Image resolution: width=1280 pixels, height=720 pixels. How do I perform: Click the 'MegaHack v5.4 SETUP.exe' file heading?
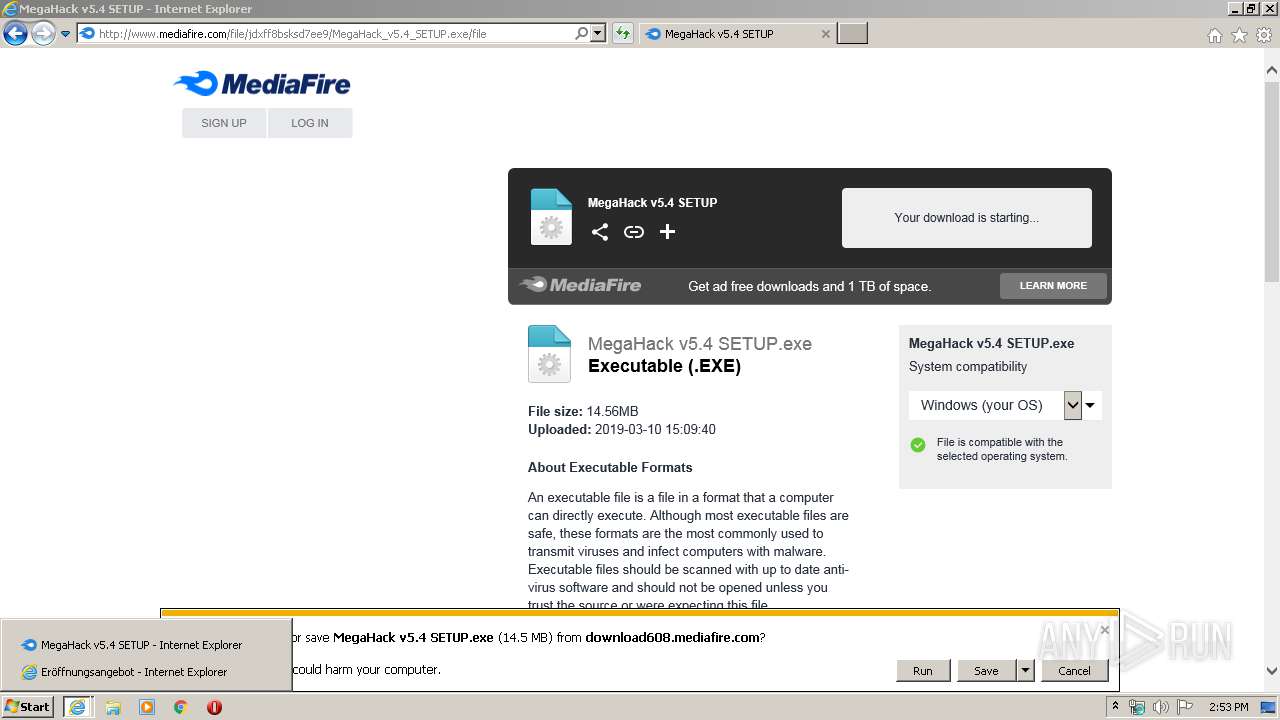700,344
